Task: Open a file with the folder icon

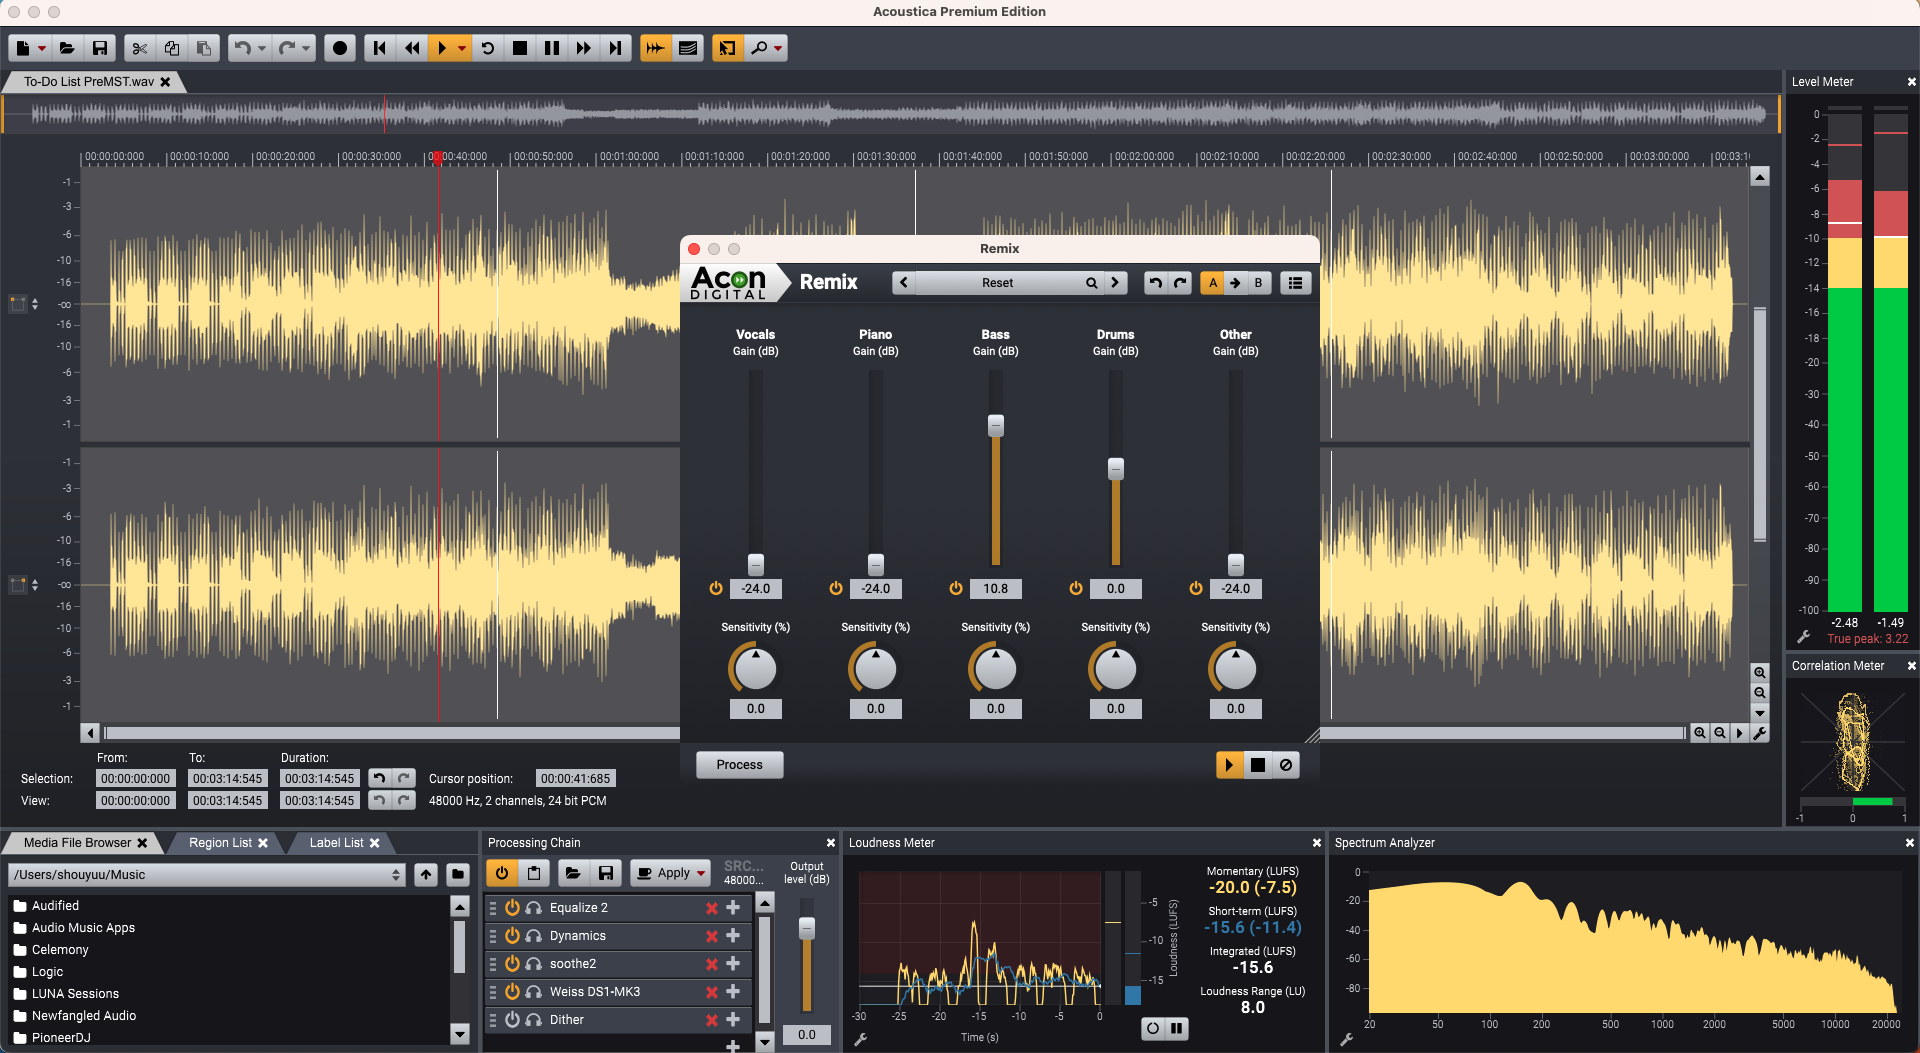Action: [x=67, y=48]
